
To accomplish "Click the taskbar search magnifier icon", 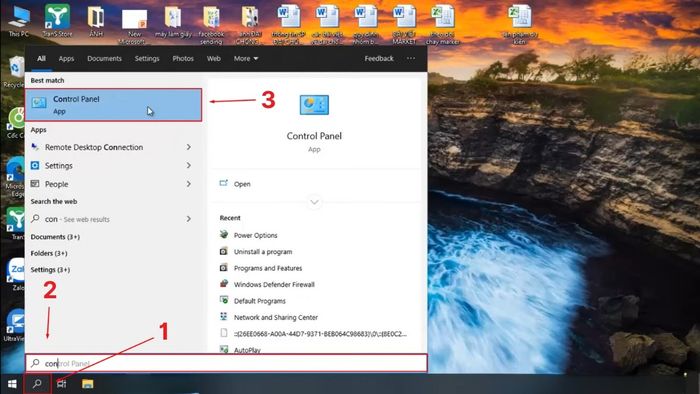I will (38, 384).
